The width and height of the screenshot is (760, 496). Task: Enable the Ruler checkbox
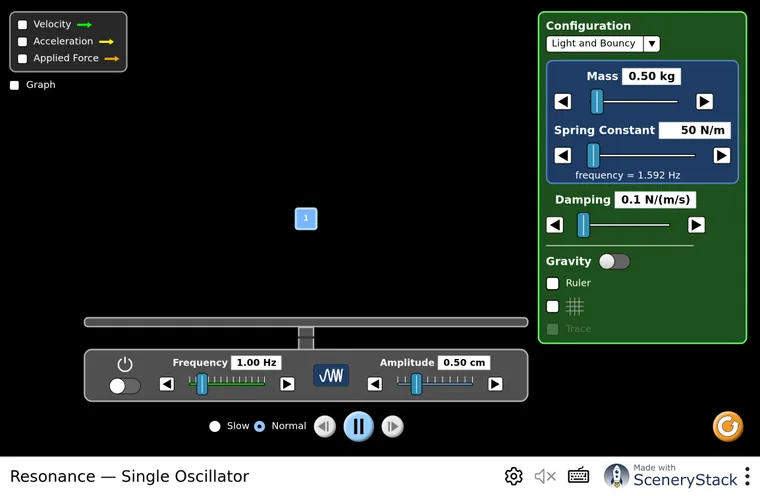(x=553, y=283)
